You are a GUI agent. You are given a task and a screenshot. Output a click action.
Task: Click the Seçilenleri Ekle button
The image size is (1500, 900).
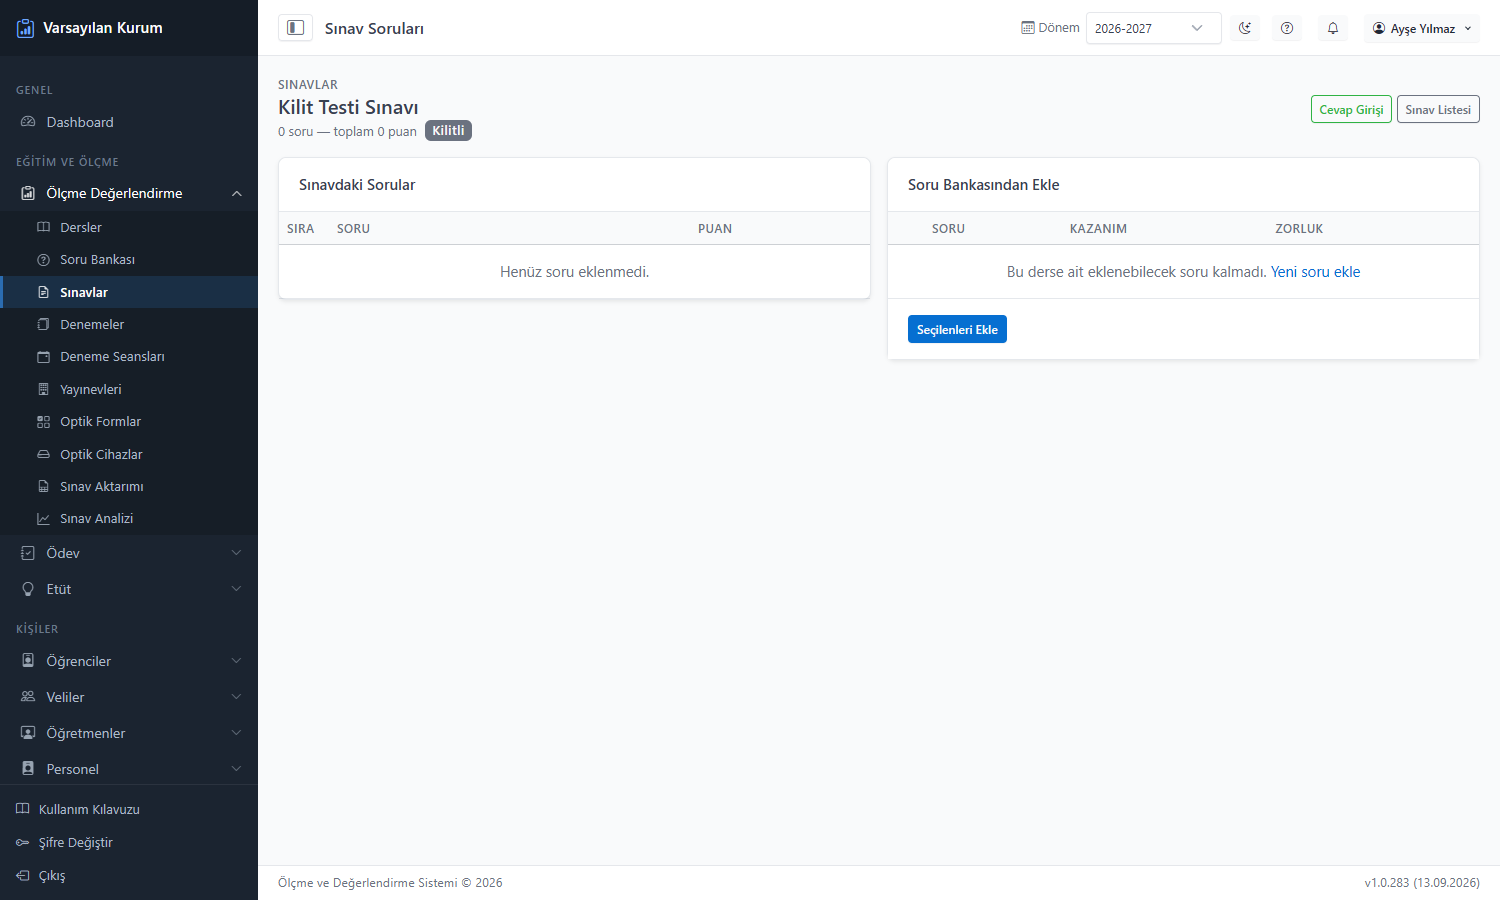(x=957, y=329)
